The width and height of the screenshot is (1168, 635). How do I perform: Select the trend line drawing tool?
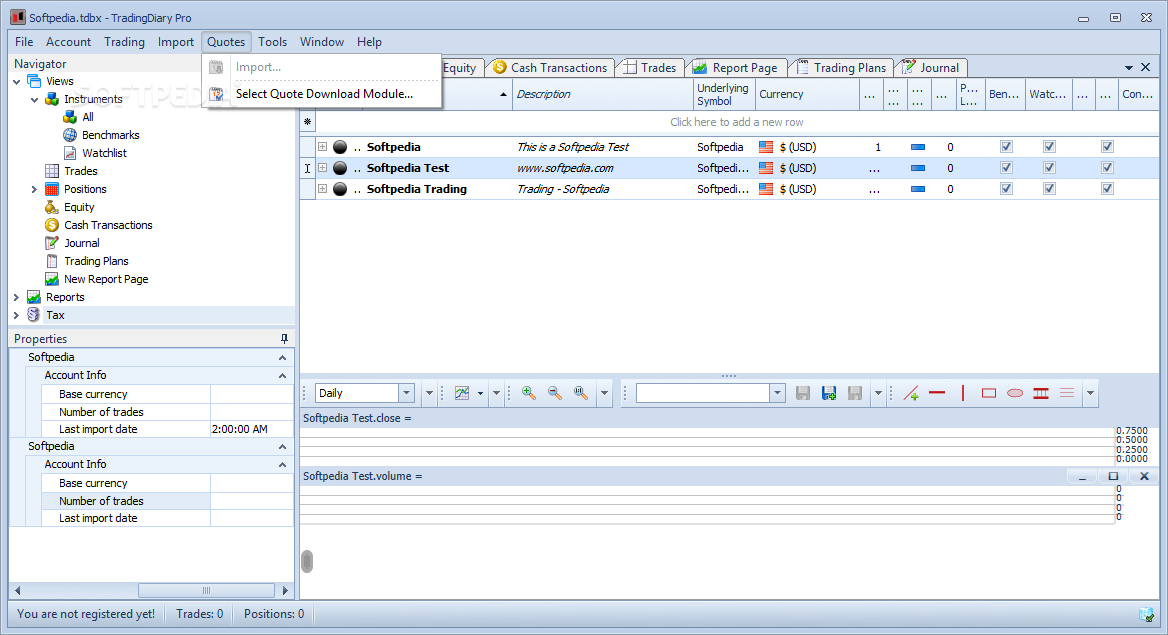(x=911, y=393)
